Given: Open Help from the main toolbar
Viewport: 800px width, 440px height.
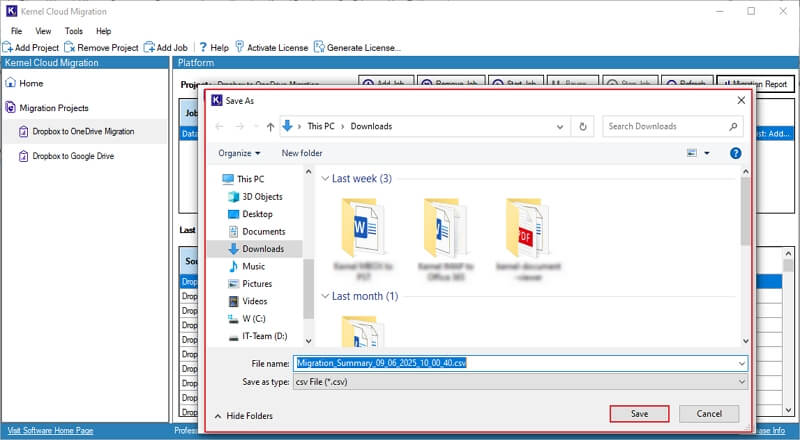Looking at the screenshot, I should [214, 47].
